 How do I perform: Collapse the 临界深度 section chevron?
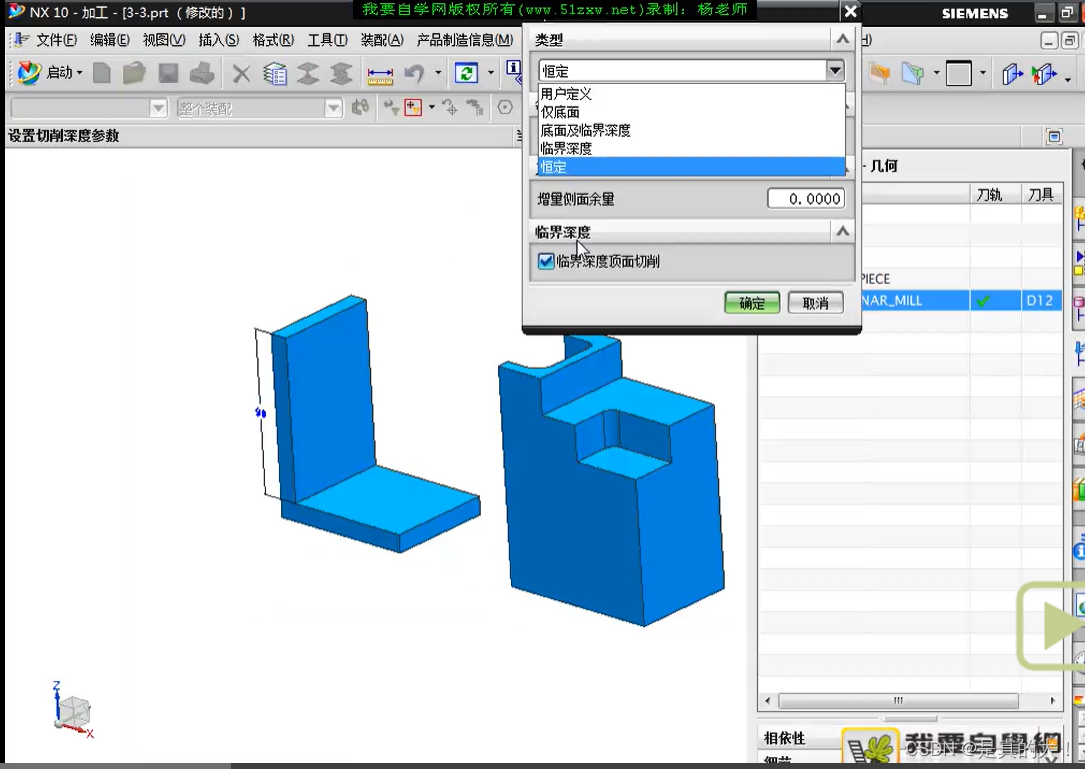(842, 231)
